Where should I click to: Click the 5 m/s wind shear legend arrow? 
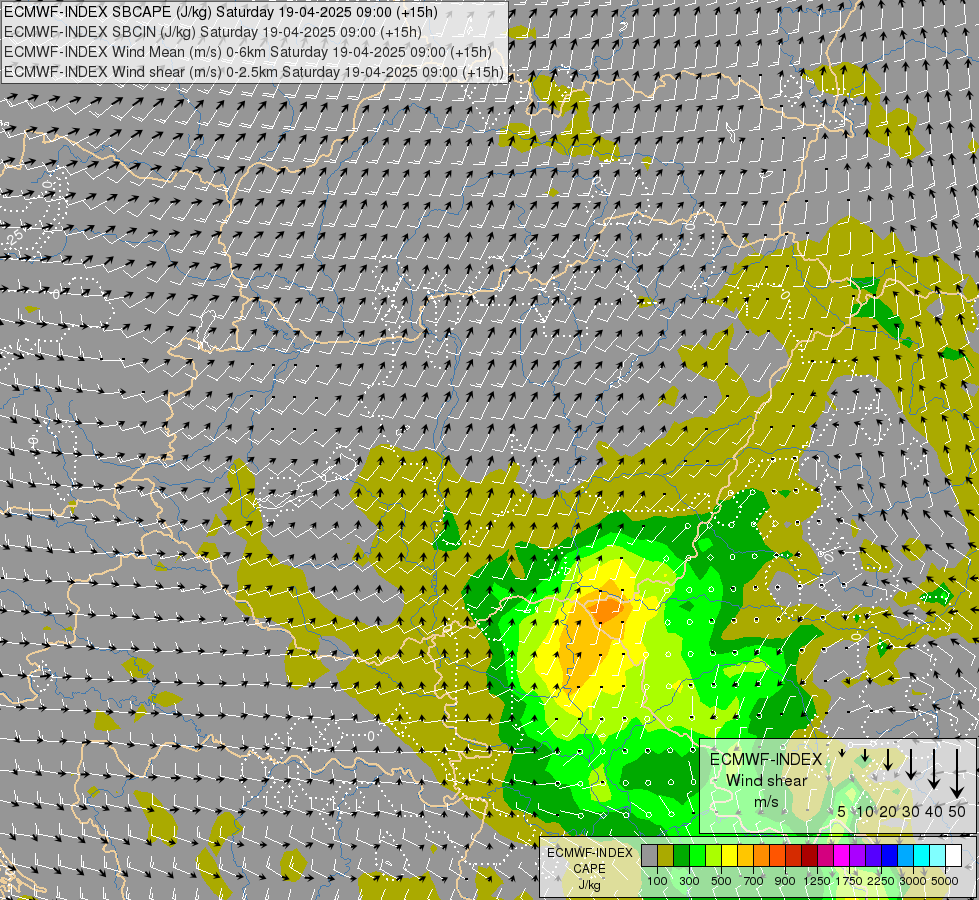(842, 753)
